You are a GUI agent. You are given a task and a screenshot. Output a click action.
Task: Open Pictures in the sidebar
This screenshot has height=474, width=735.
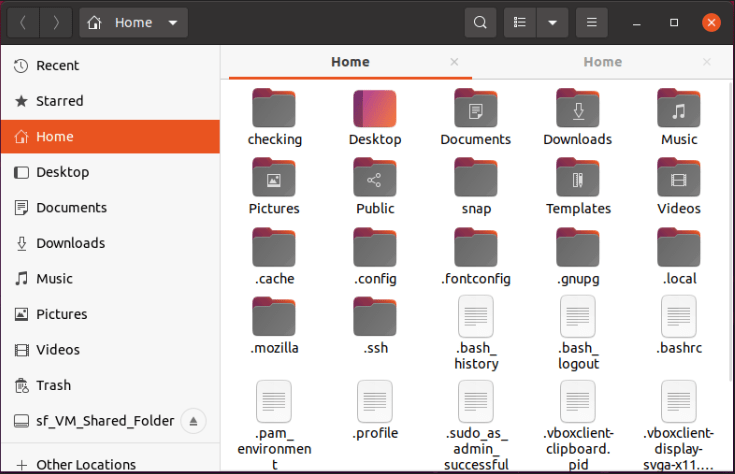pyautogui.click(x=110, y=314)
